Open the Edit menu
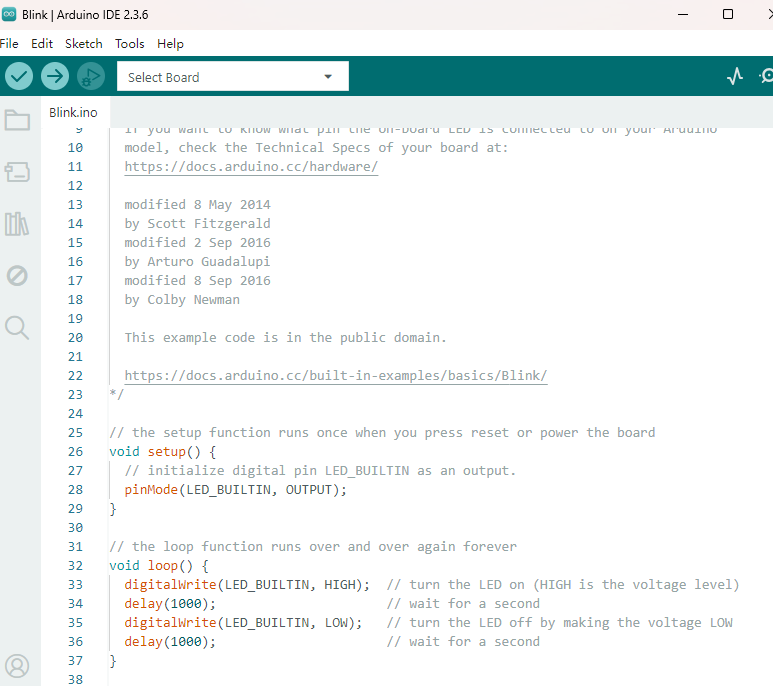The image size is (773, 686). (42, 44)
